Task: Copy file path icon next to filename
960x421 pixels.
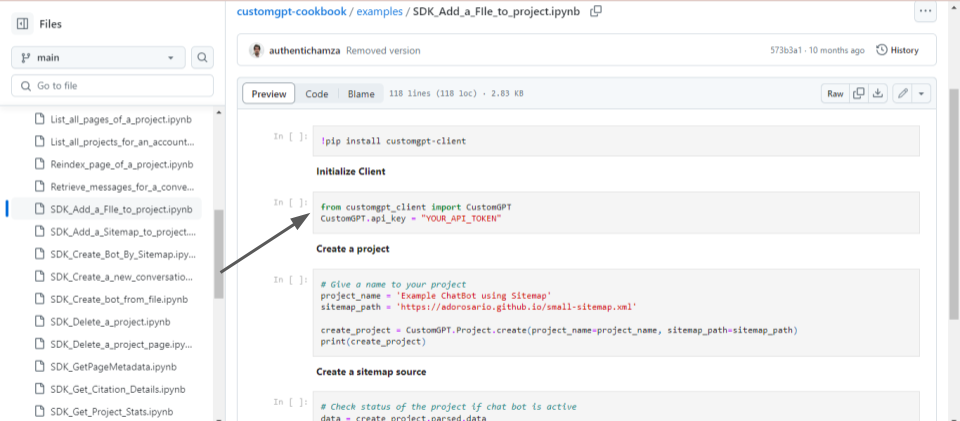Action: (596, 11)
